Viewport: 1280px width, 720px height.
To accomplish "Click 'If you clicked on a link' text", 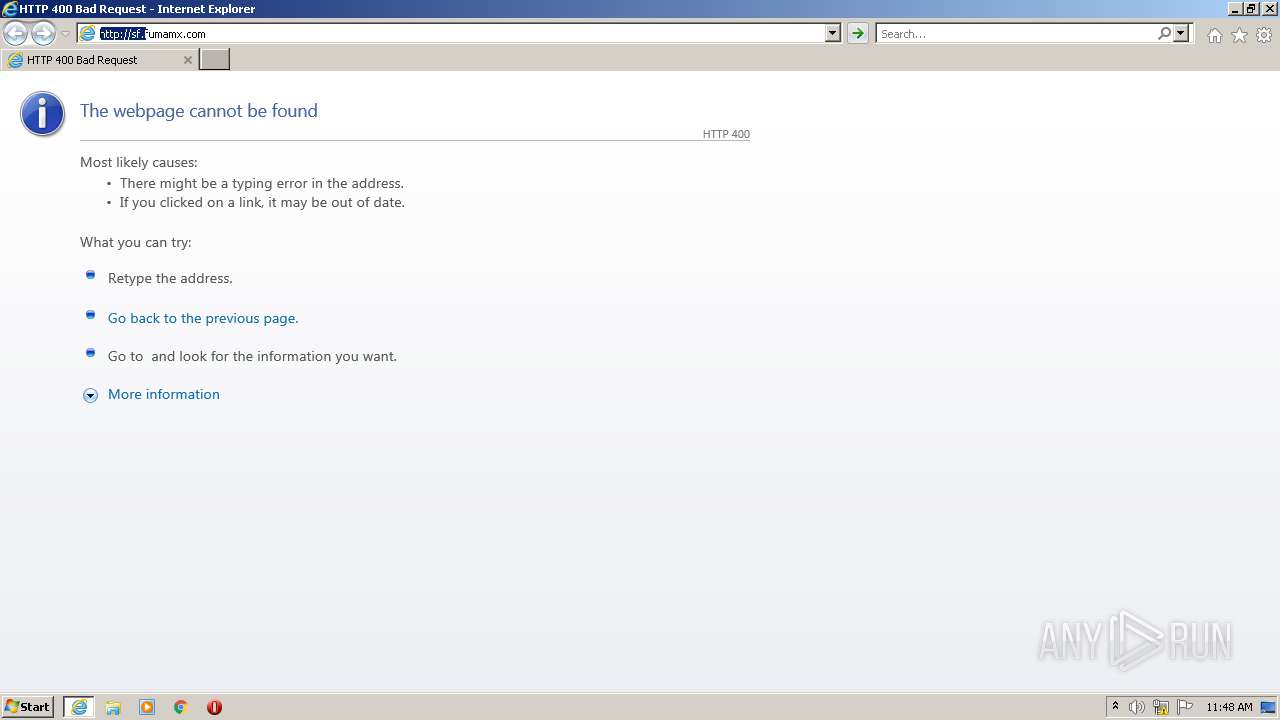I will [x=262, y=202].
